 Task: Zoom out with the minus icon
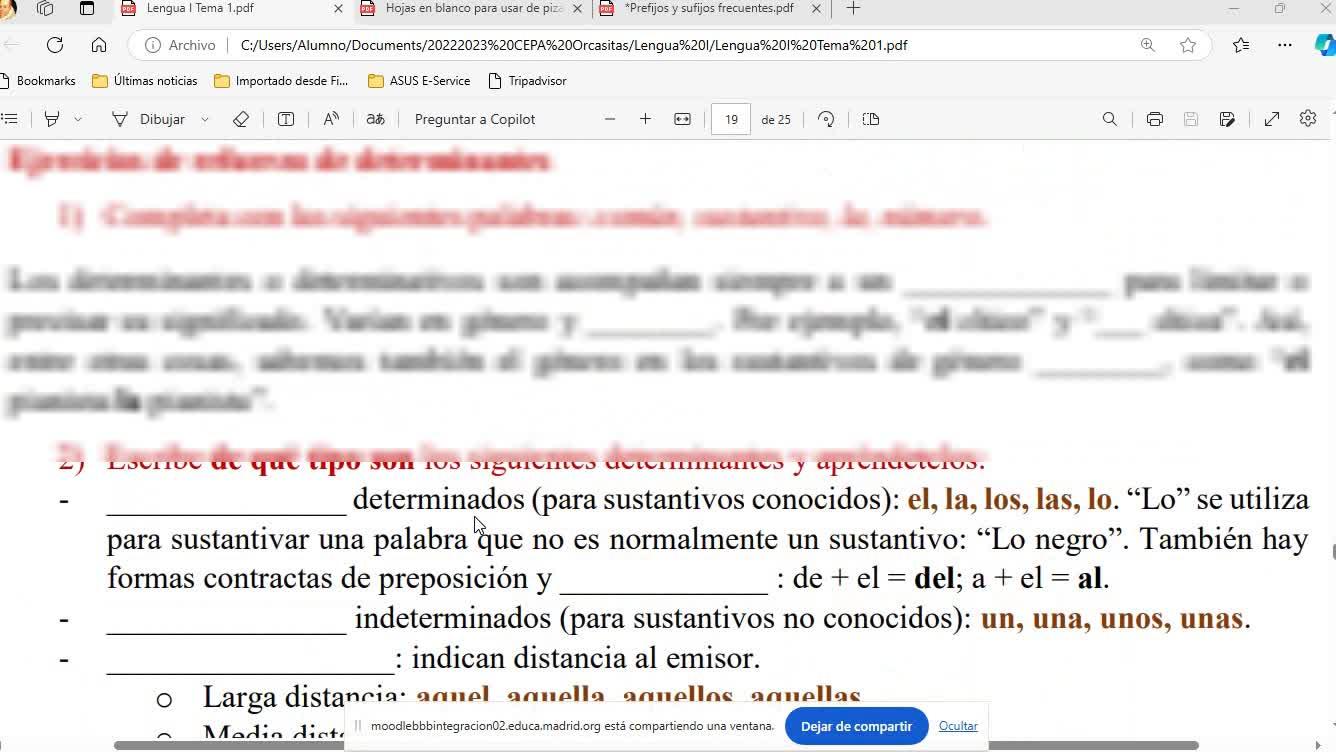[610, 119]
